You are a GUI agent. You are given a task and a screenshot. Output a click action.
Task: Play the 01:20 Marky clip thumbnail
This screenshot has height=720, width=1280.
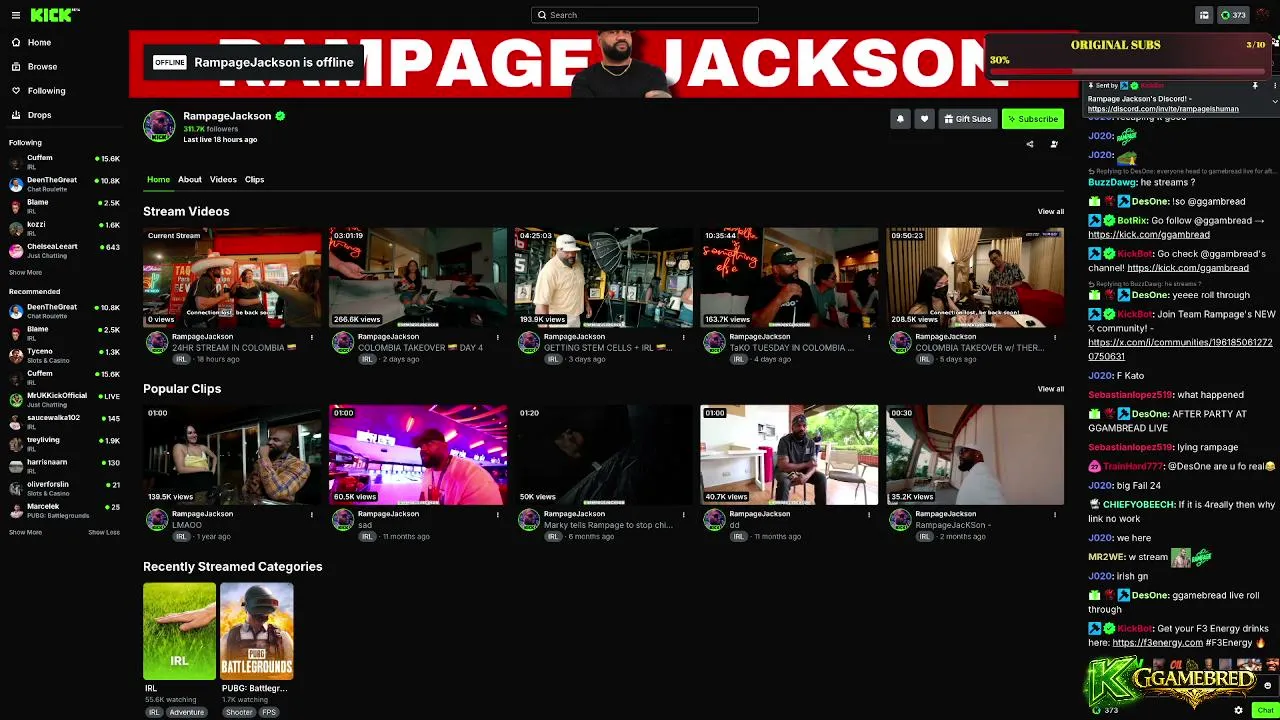[x=603, y=454]
